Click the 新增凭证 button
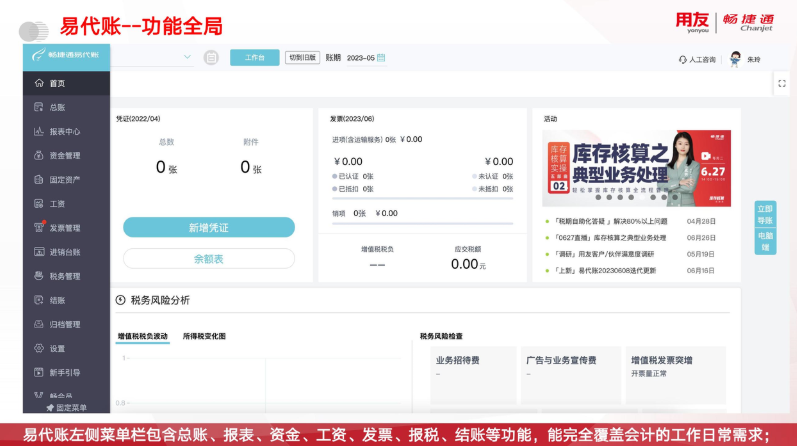This screenshot has height=446, width=797. [209, 227]
